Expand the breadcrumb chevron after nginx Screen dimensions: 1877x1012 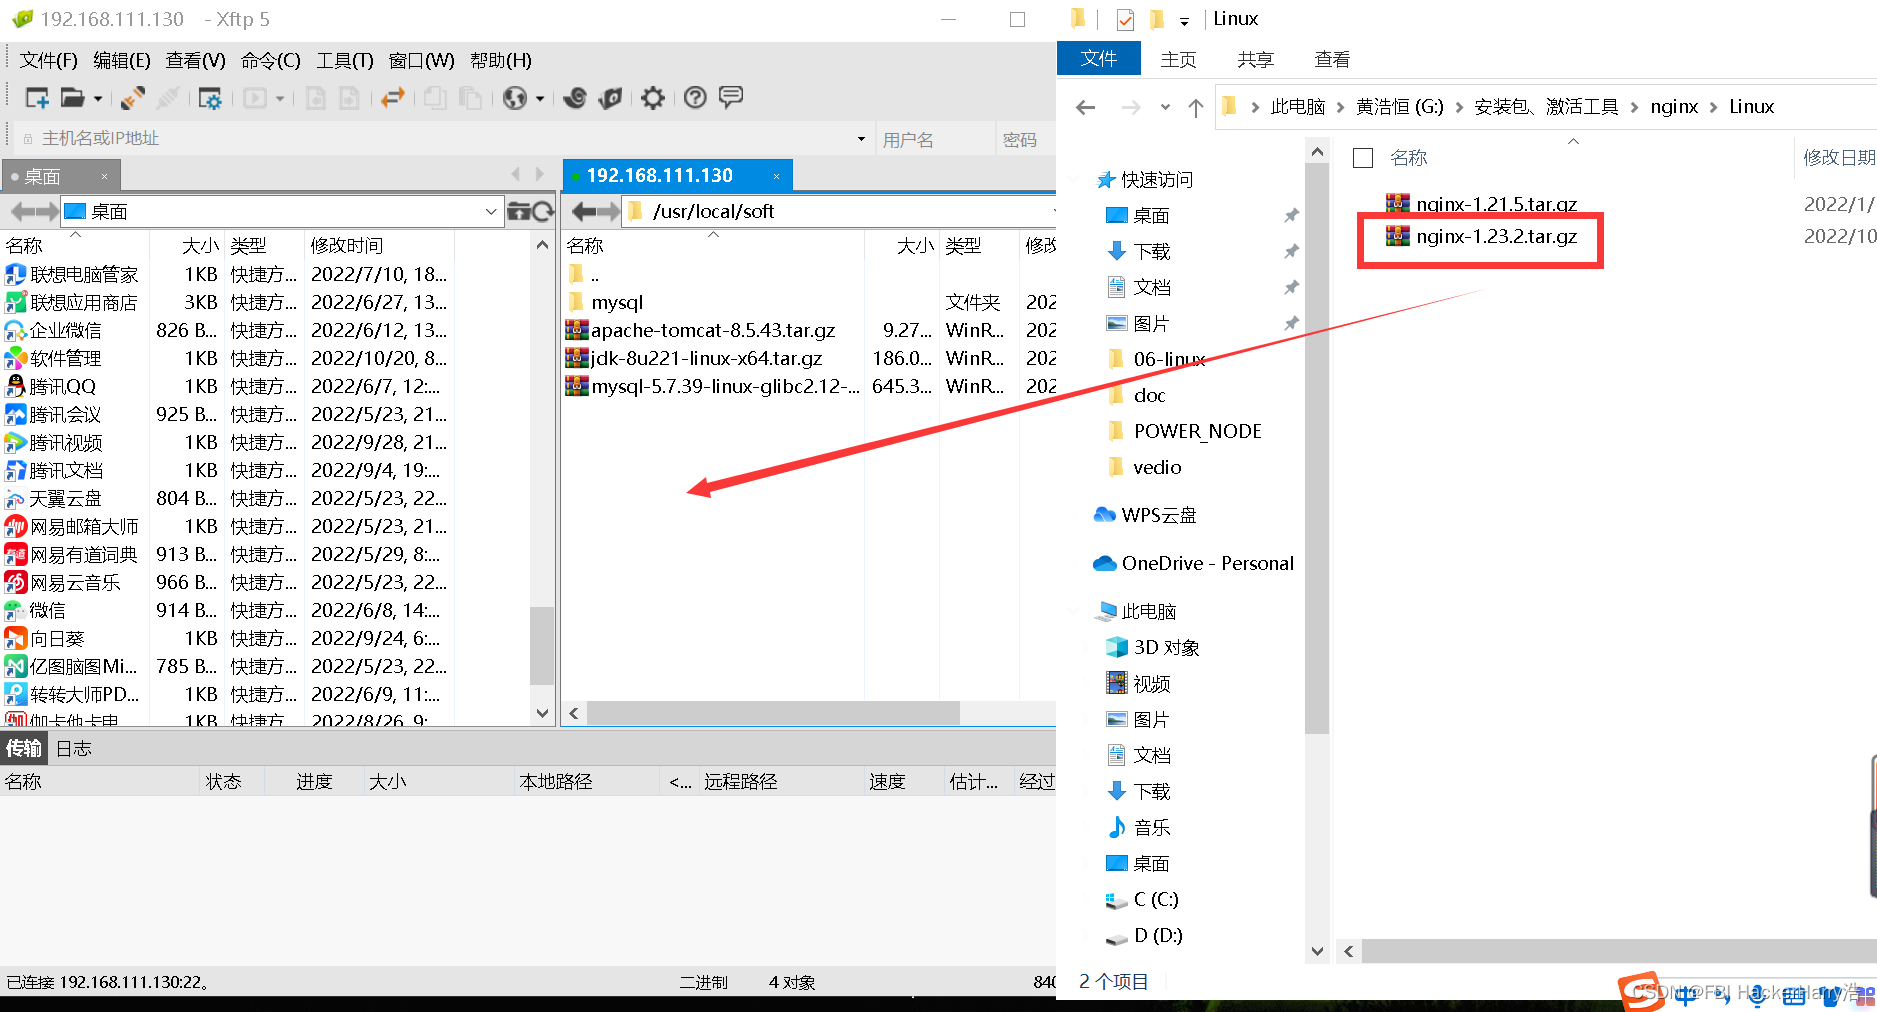tap(1714, 107)
